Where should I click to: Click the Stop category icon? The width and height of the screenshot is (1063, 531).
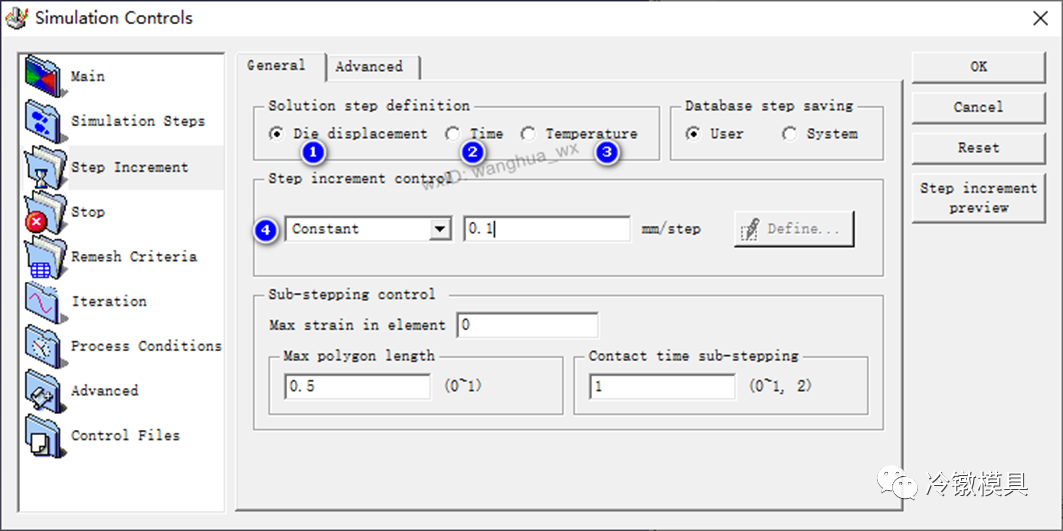coord(44,212)
